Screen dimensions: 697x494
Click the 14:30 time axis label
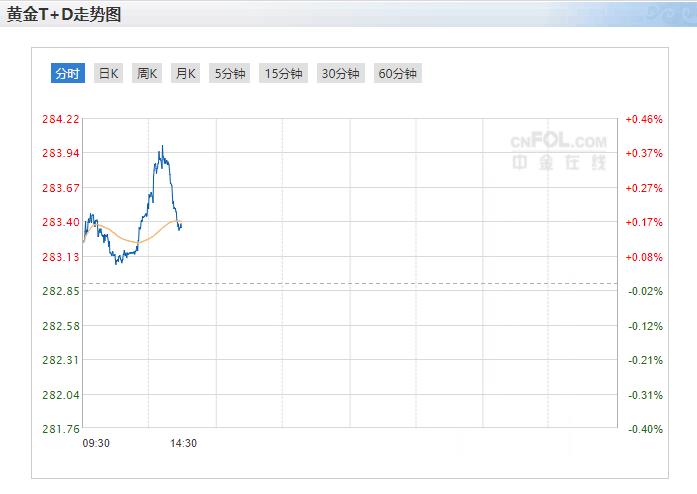(x=183, y=444)
